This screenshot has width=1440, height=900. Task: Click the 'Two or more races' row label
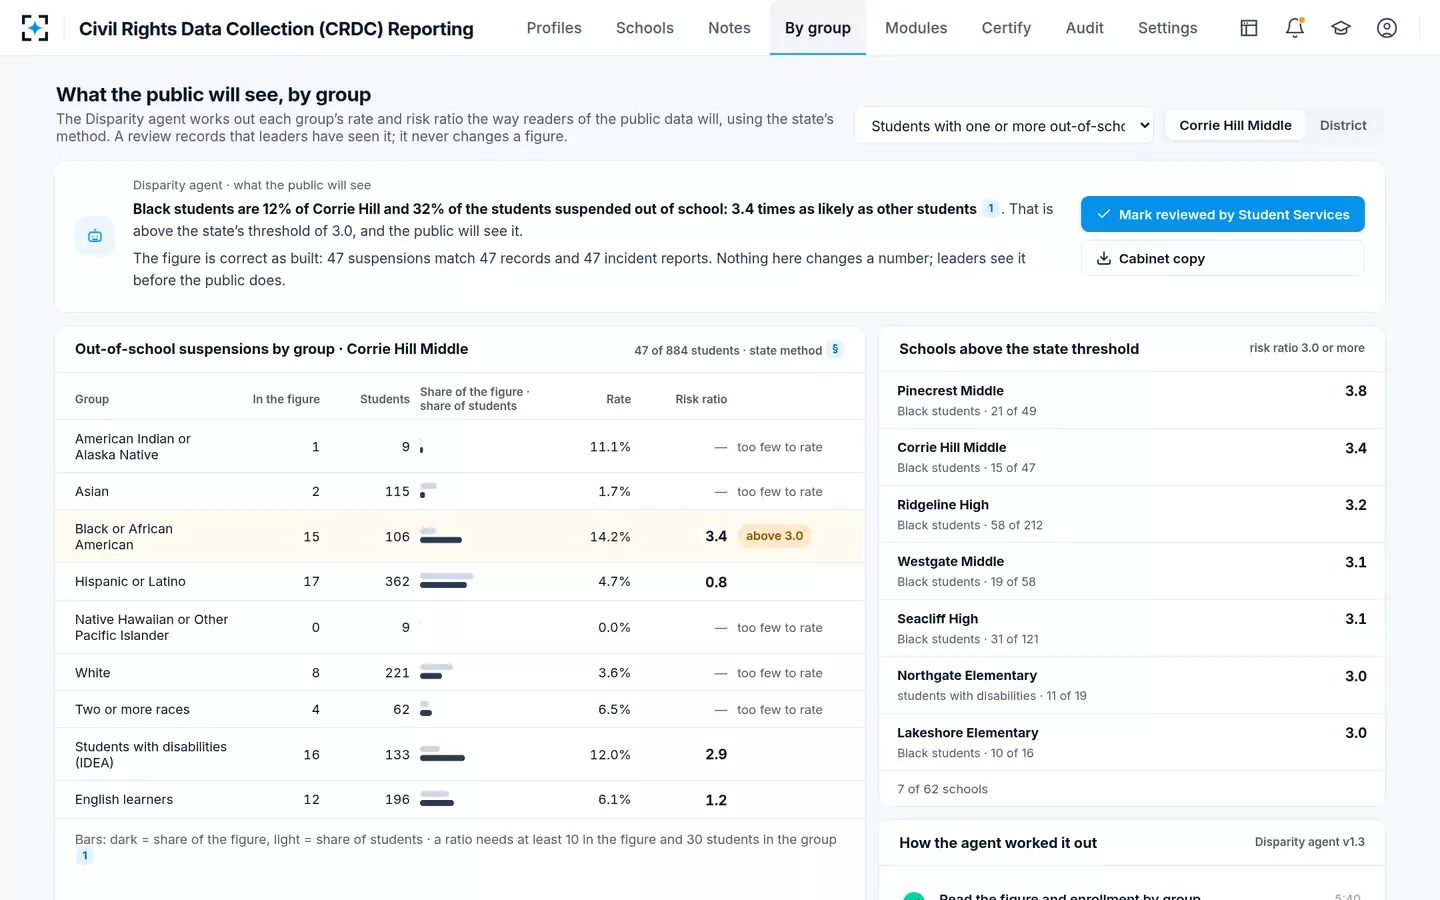tap(132, 709)
